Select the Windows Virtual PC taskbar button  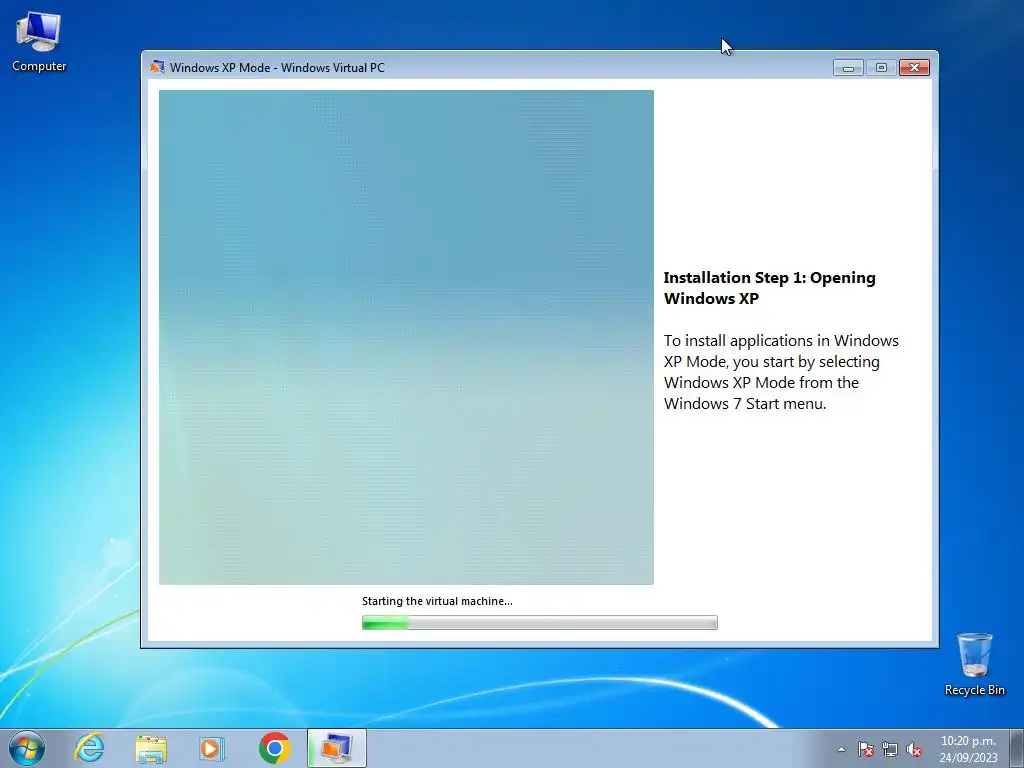(336, 748)
